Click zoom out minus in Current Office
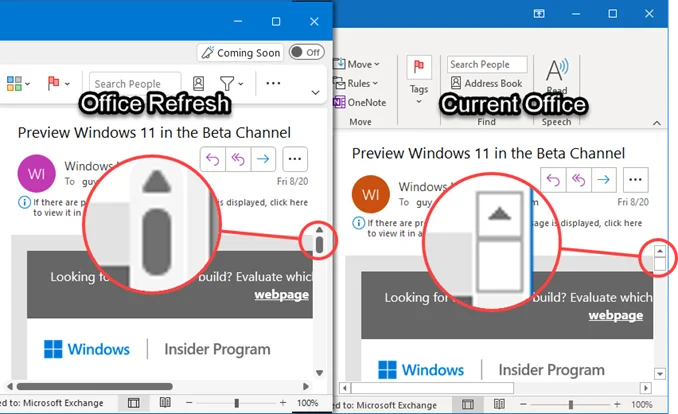678x414 pixels. [x=523, y=404]
